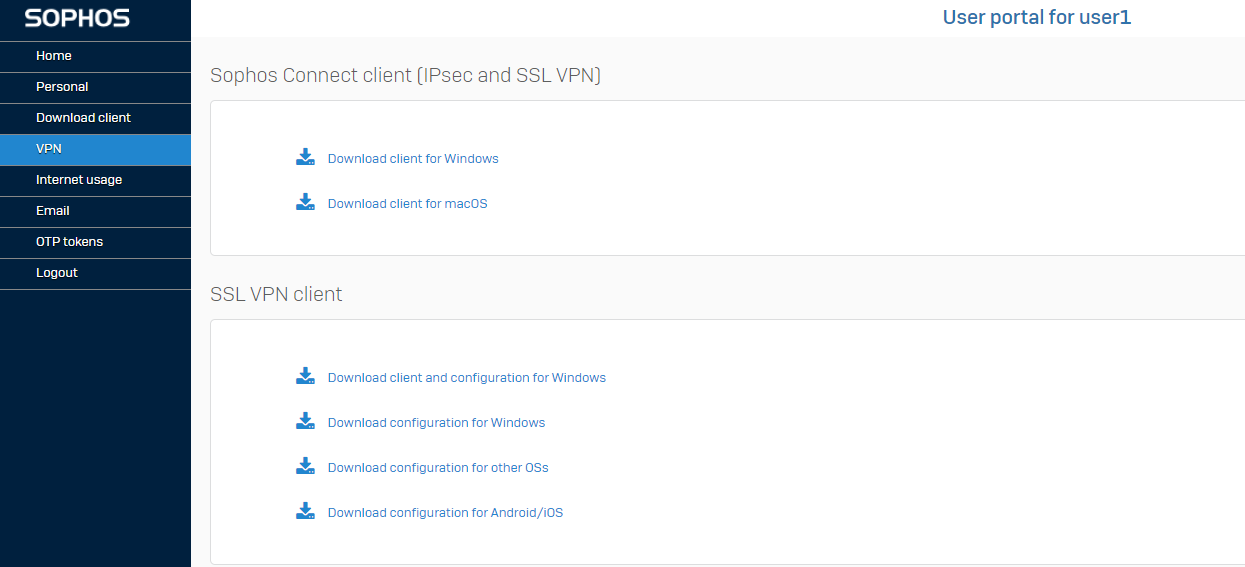Click download icon beside client for macOS
Viewport: 1245px width, 567px height.
(x=305, y=202)
